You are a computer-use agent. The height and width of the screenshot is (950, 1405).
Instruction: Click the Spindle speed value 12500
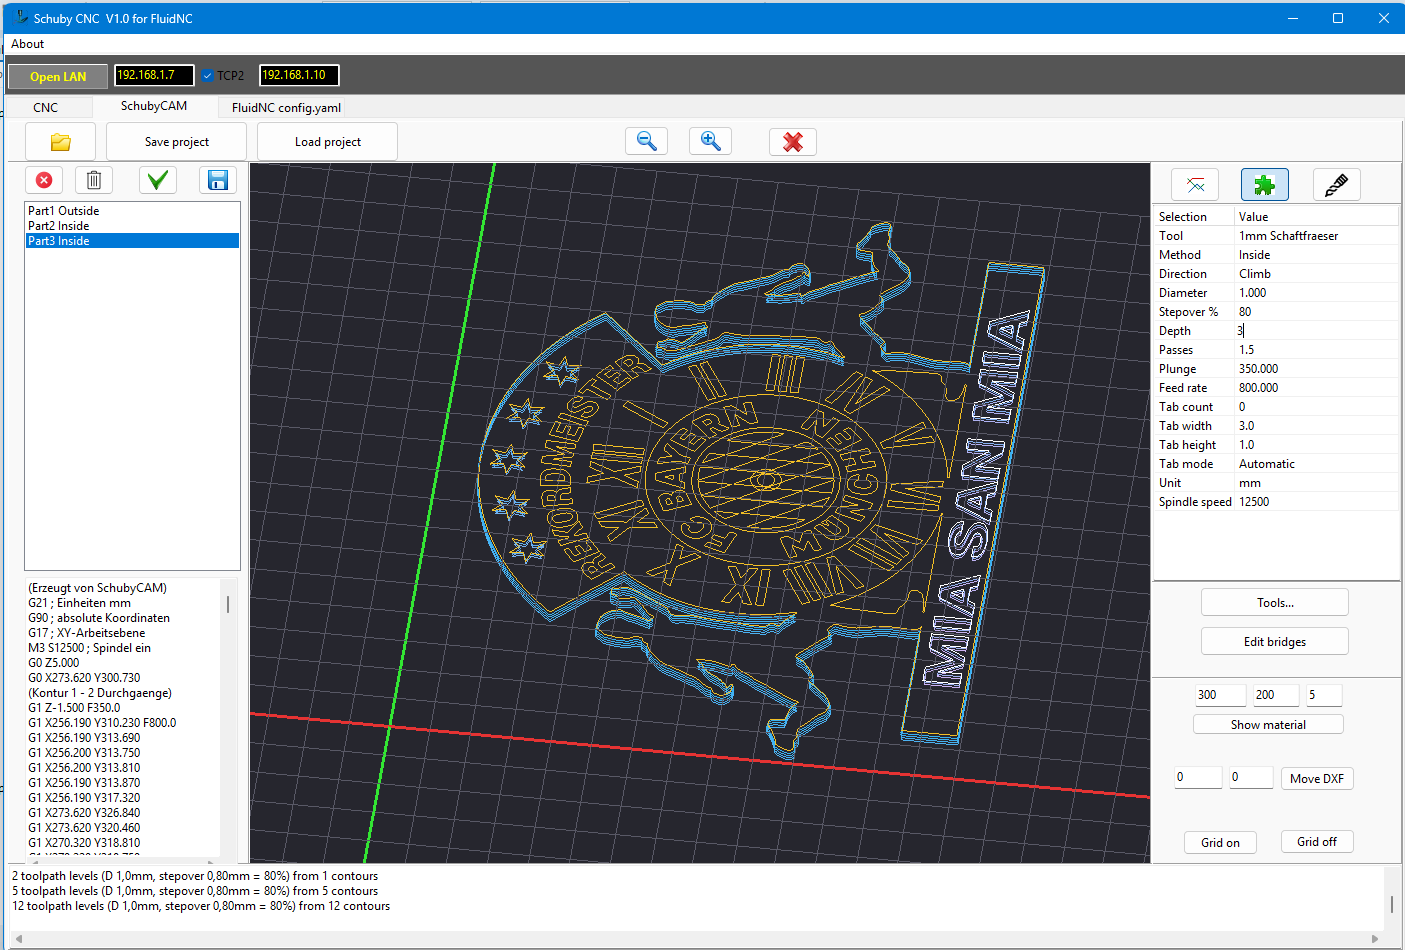pyautogui.click(x=1316, y=502)
